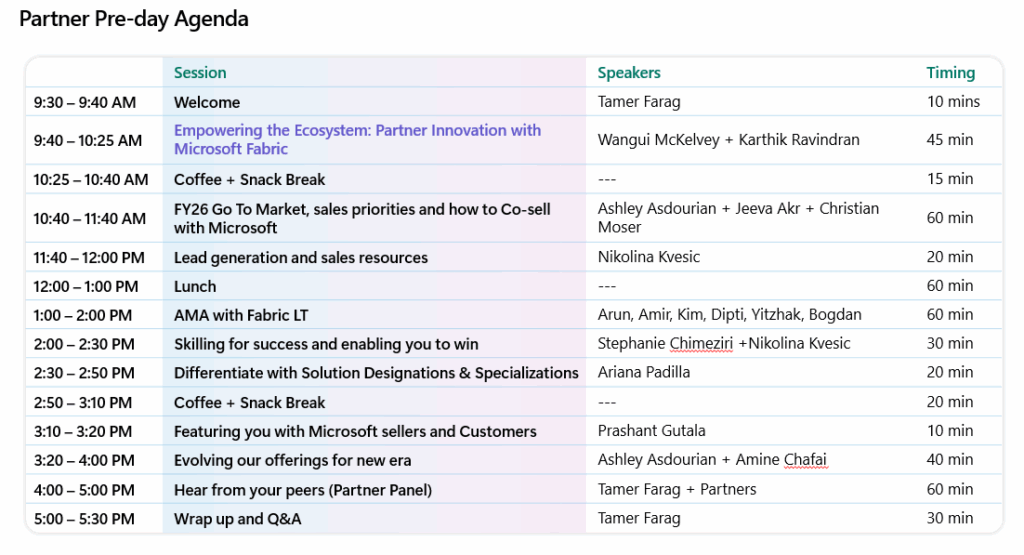
Task: Select the Session column header
Action: pos(200,73)
